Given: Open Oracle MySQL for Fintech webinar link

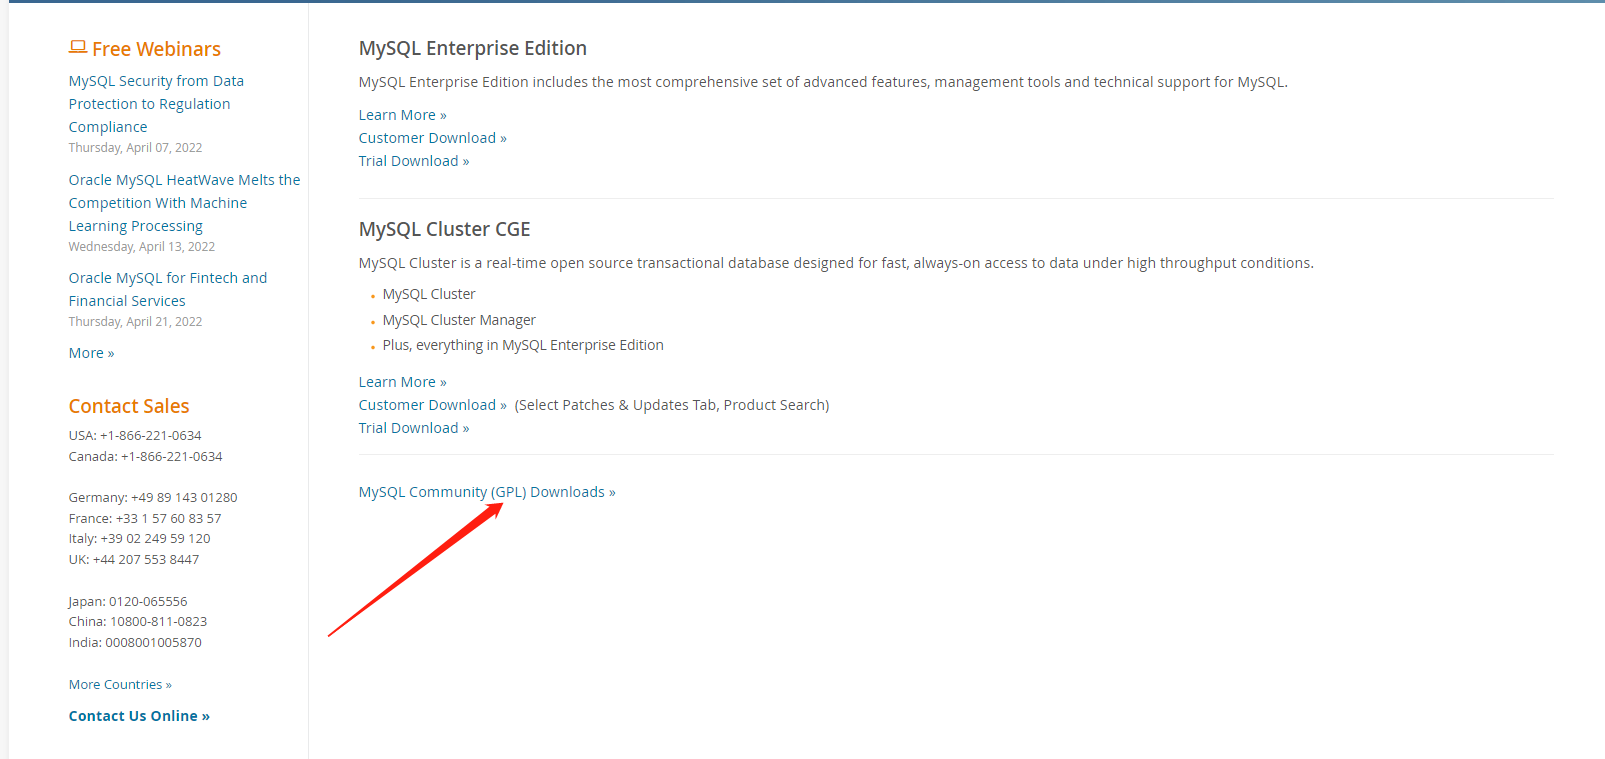Looking at the screenshot, I should pos(168,289).
